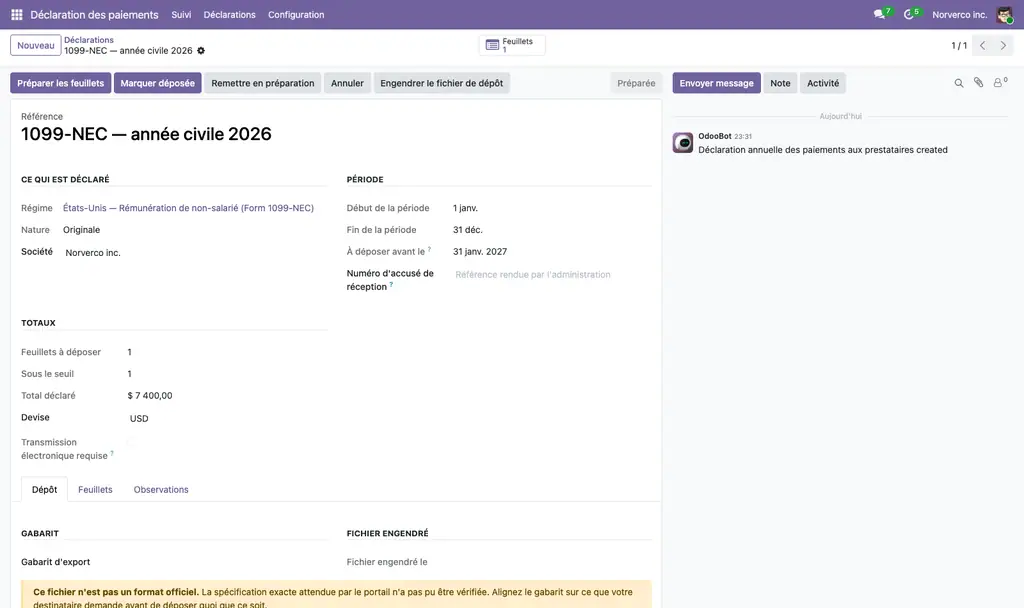Click Marquer déposée button

click(x=157, y=83)
